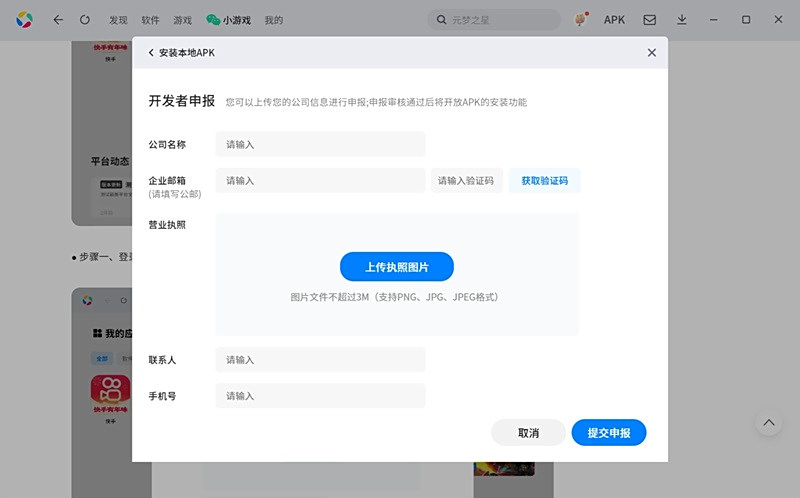
Task: Open the 我的 tab
Action: [273, 20]
